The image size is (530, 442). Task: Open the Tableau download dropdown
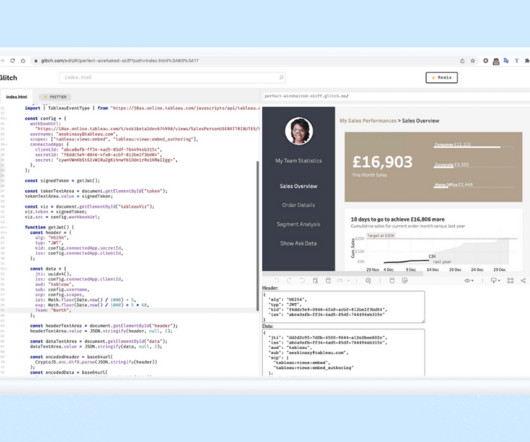click(x=496, y=280)
